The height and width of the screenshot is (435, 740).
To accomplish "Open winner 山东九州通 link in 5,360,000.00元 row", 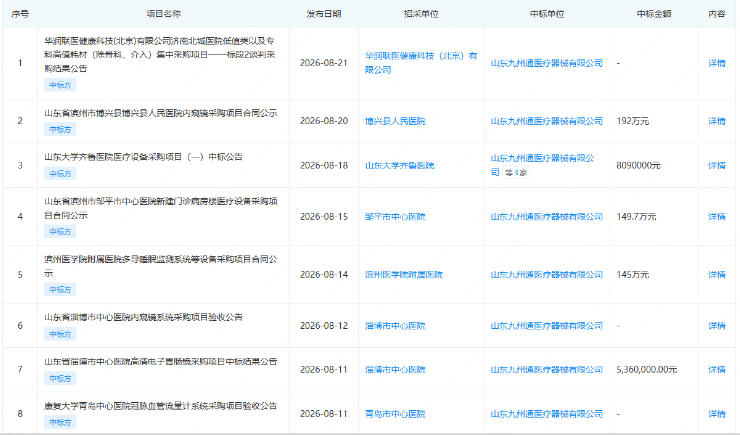I will [x=547, y=370].
